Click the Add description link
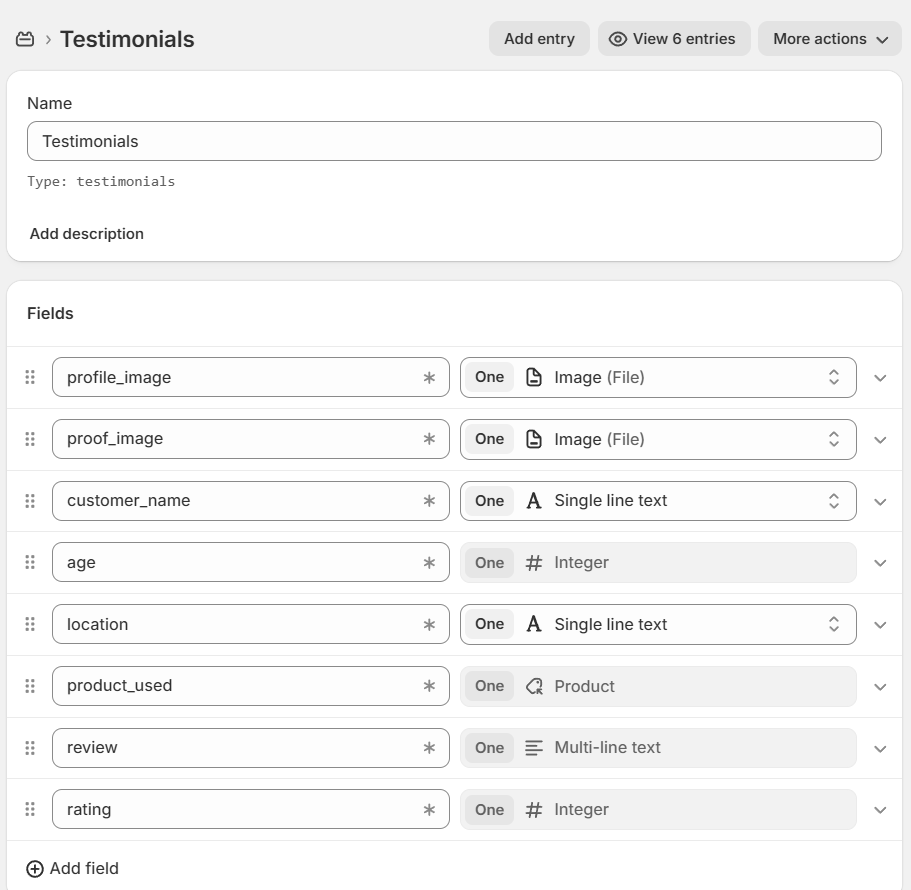The image size is (911, 890). [x=87, y=234]
